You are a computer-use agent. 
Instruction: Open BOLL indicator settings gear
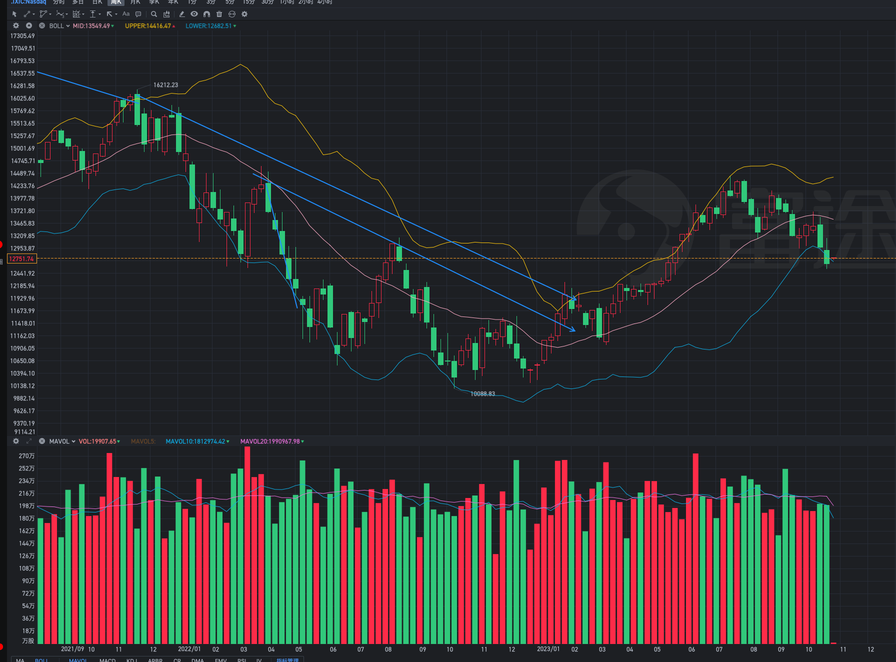[x=15, y=26]
